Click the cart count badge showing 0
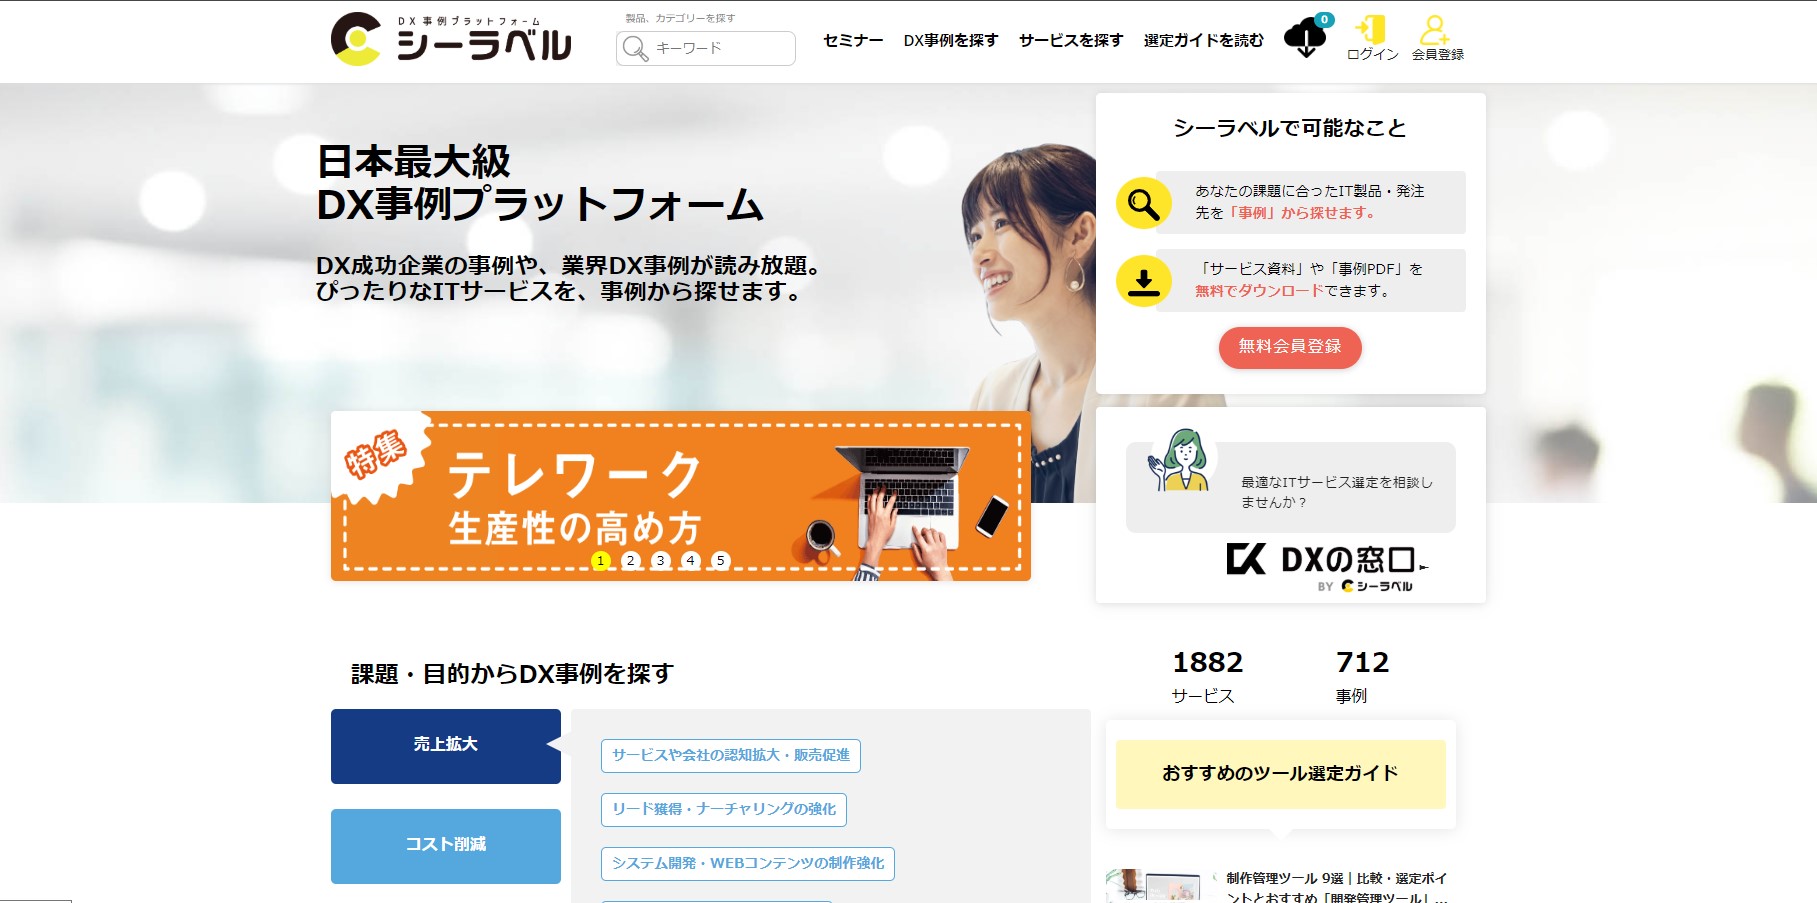Screen dimensions: 1817x903 pyautogui.click(x=1324, y=20)
